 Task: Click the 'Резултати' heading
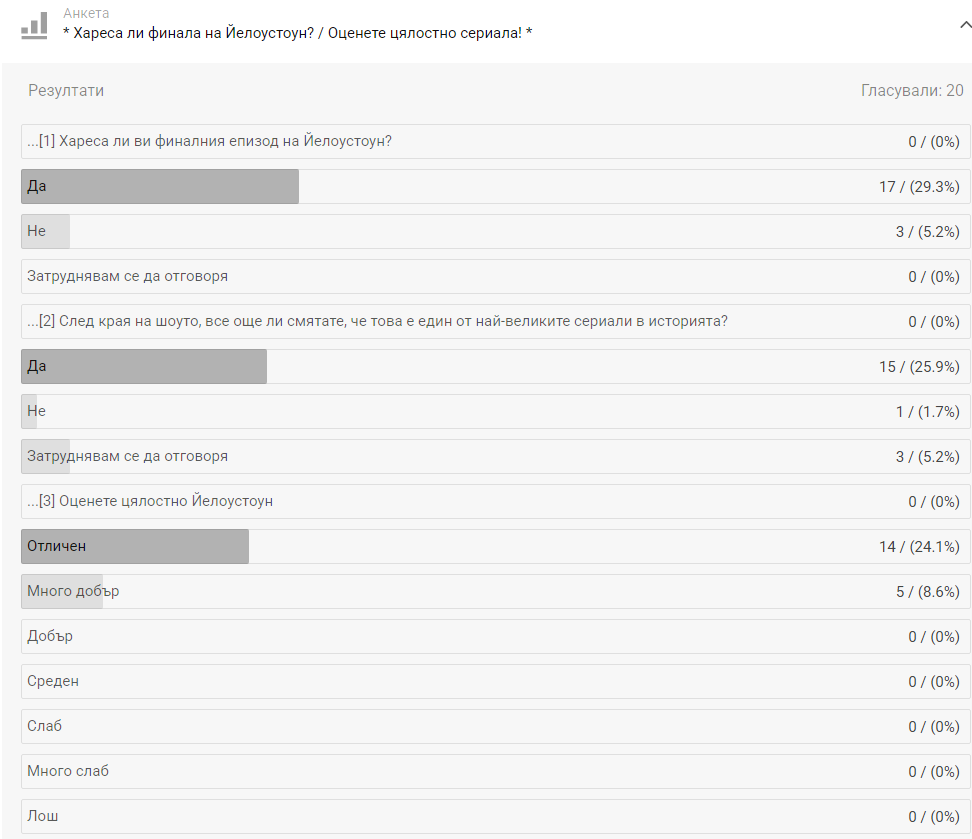tap(66, 91)
